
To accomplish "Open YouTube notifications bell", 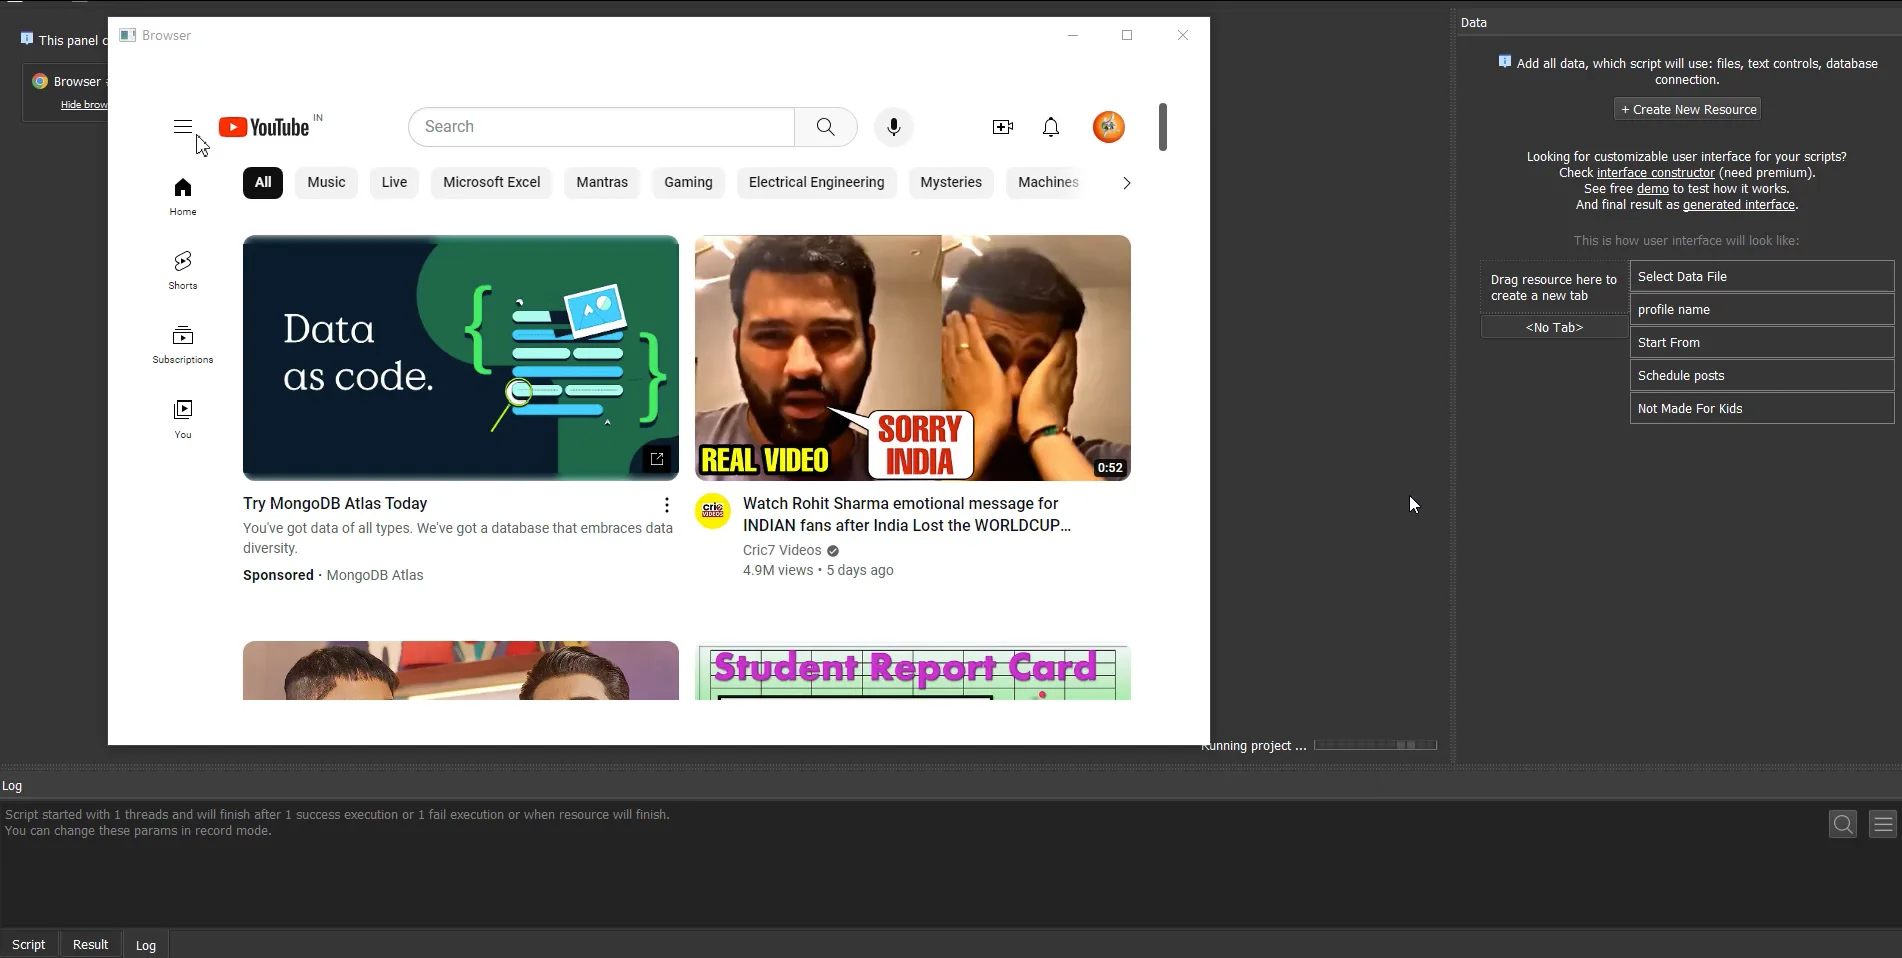I will tap(1050, 127).
